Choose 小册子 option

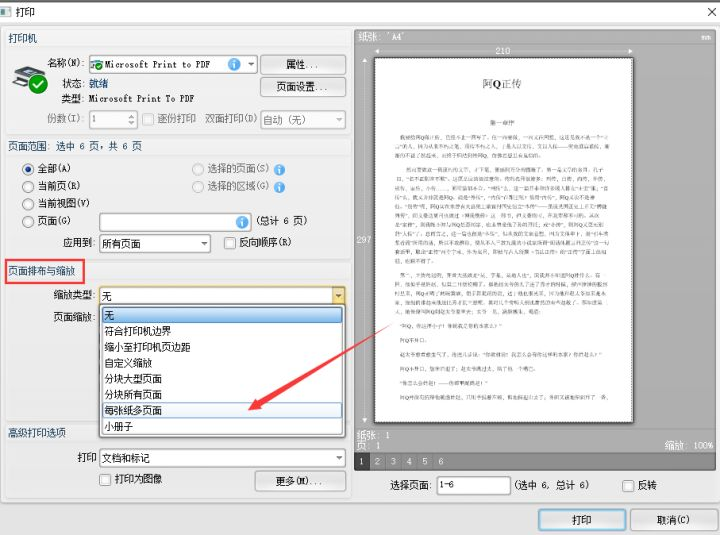(x=222, y=426)
